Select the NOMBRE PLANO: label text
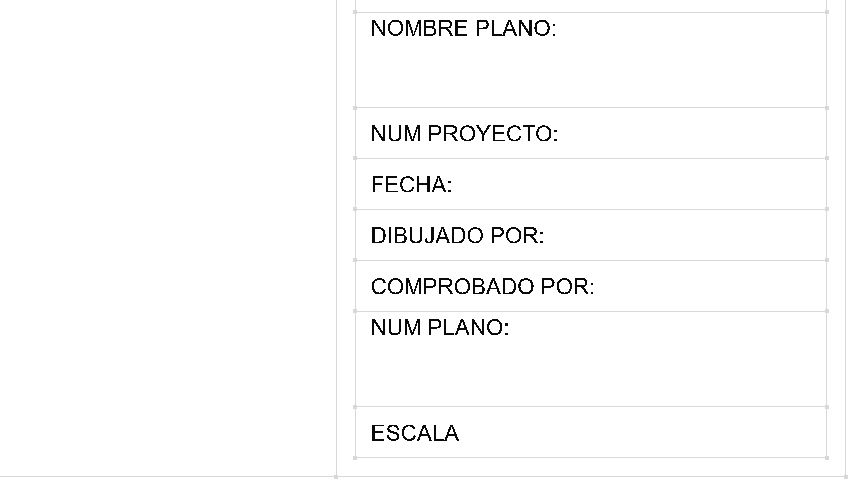This screenshot has height=482, width=868. coord(463,28)
